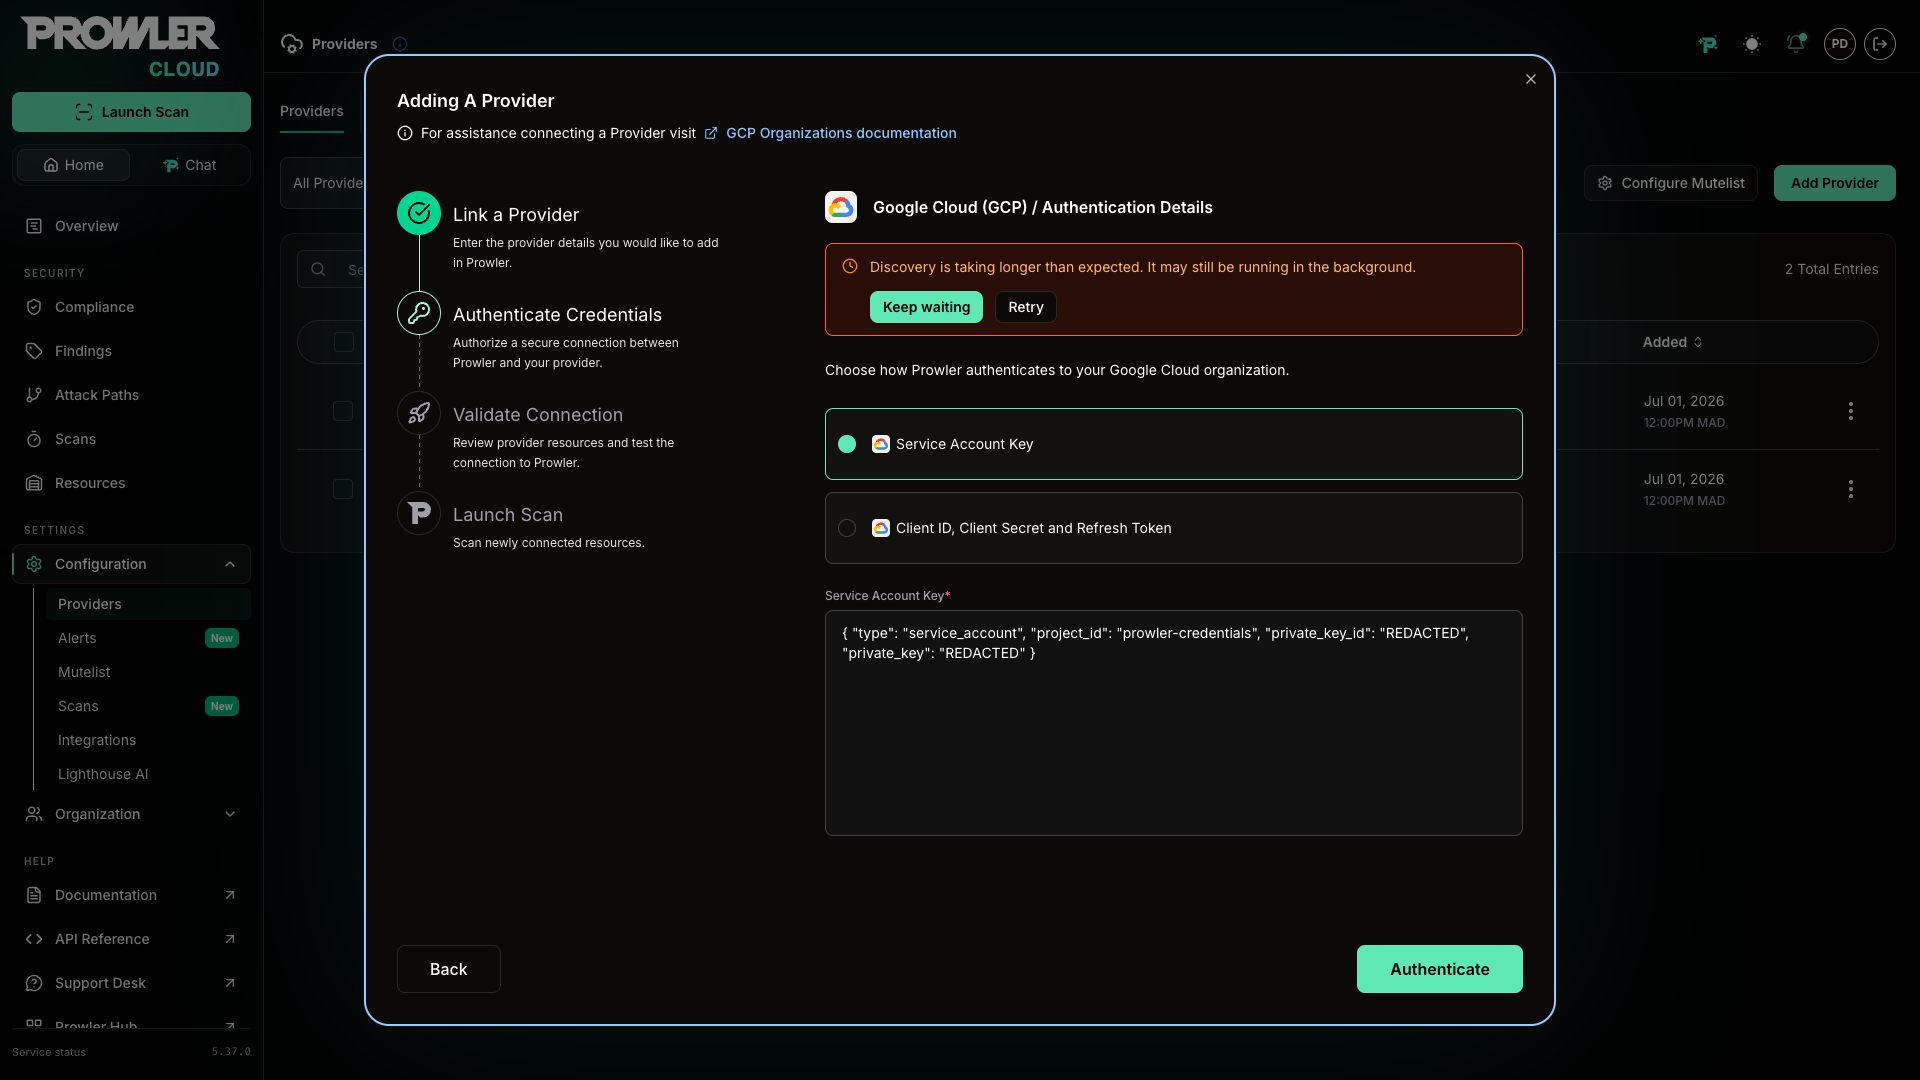Click the Prowler Cloud logo
This screenshot has width=1920, height=1080.
pos(120,47)
